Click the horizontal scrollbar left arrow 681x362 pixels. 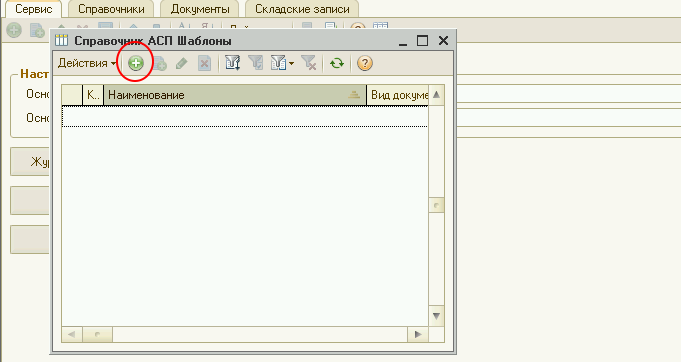click(x=72, y=334)
